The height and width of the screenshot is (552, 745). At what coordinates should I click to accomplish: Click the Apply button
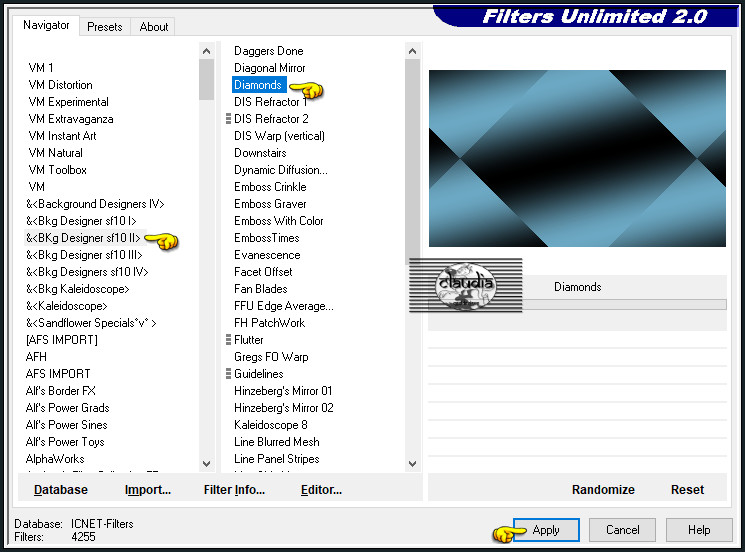tap(546, 530)
